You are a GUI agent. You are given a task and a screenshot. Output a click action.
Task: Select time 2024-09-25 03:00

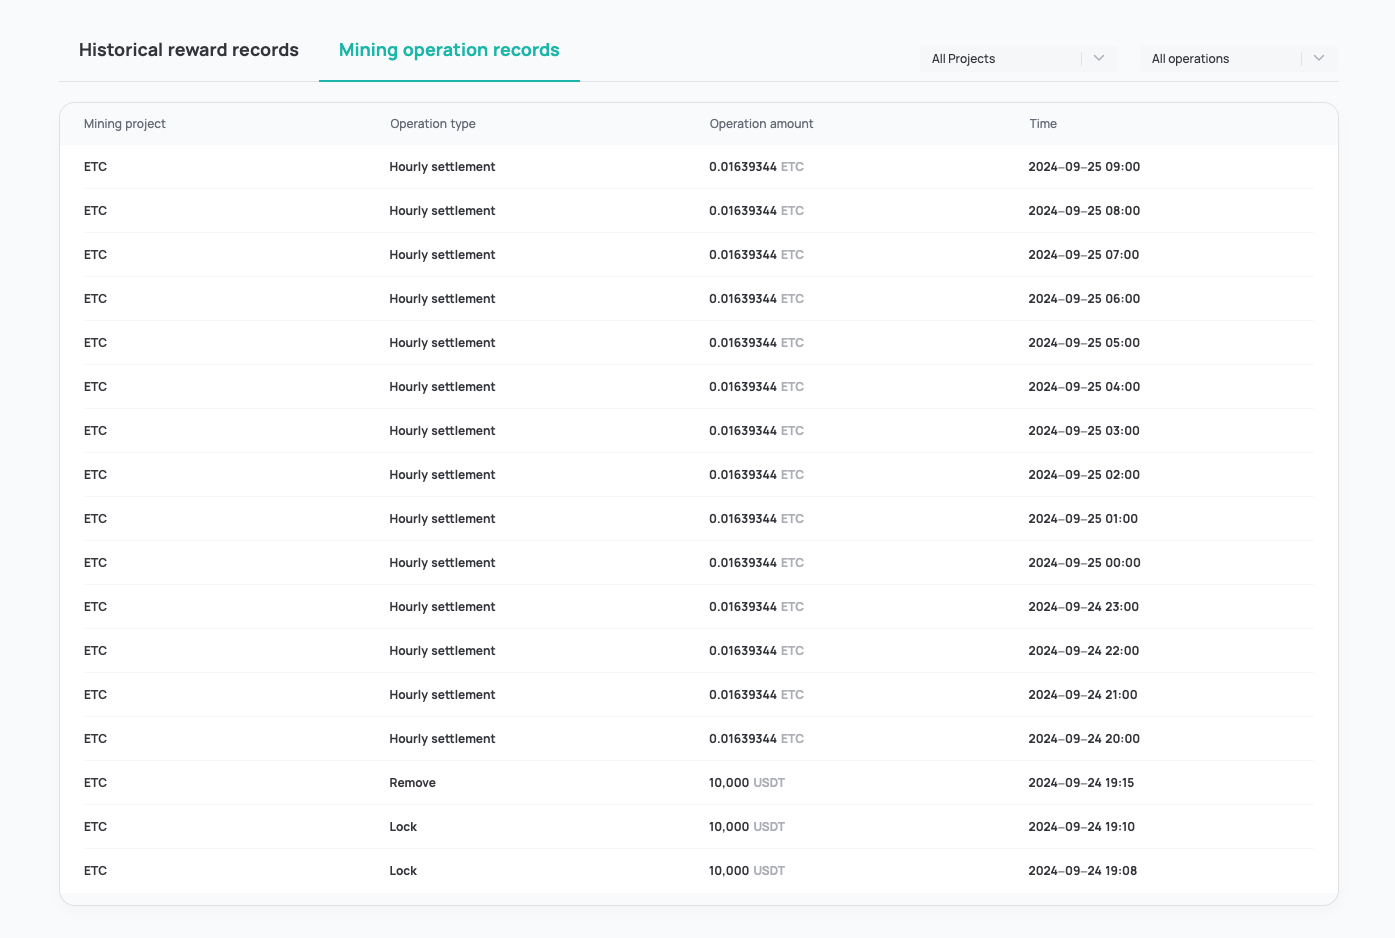pyautogui.click(x=1084, y=431)
